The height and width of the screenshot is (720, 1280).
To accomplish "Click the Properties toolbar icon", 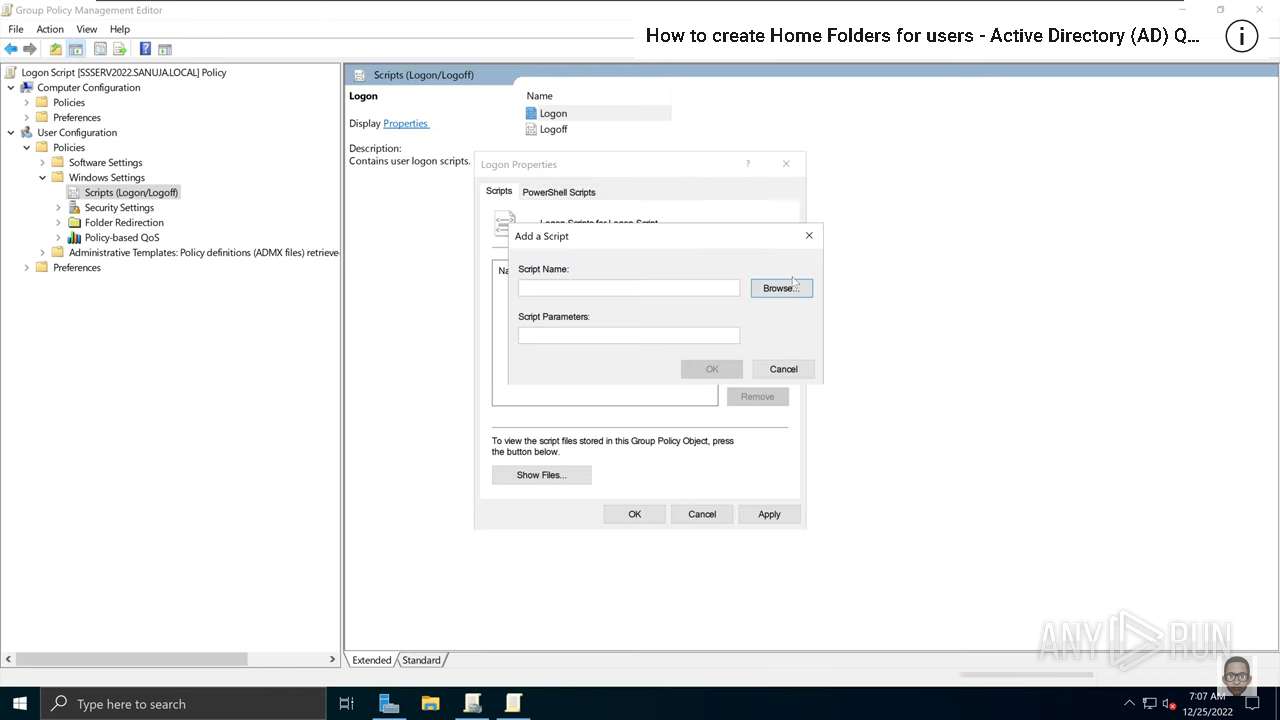I will [100, 49].
